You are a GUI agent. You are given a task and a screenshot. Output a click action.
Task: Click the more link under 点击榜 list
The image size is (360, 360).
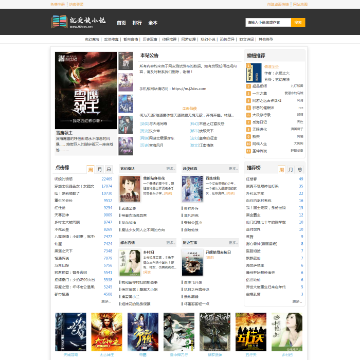106,301
